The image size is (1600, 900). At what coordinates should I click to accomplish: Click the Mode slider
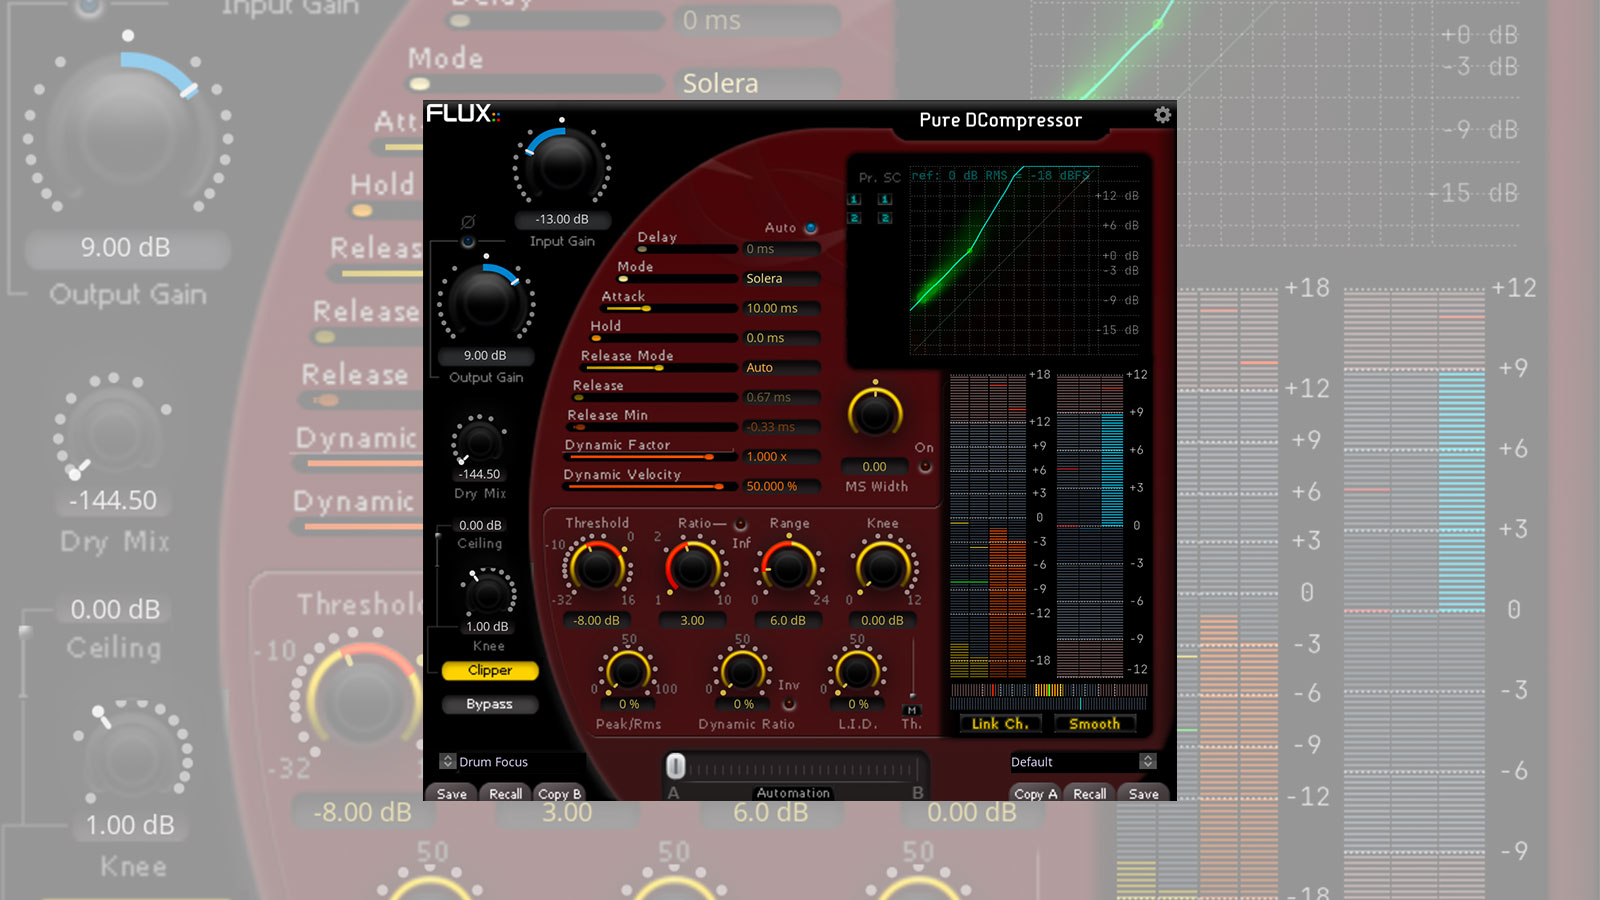coord(676,279)
